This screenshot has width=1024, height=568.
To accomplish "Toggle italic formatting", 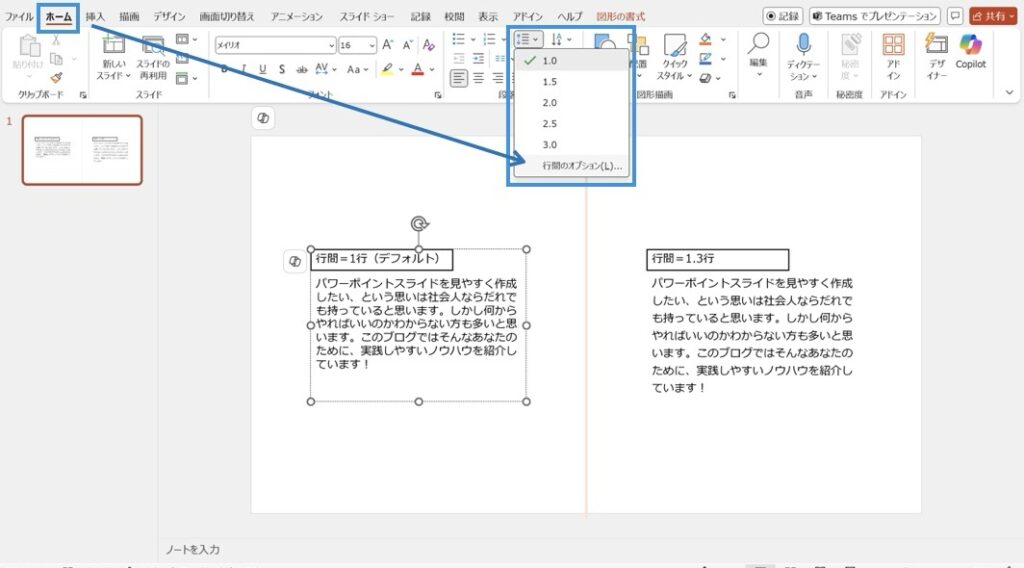I will [244, 69].
